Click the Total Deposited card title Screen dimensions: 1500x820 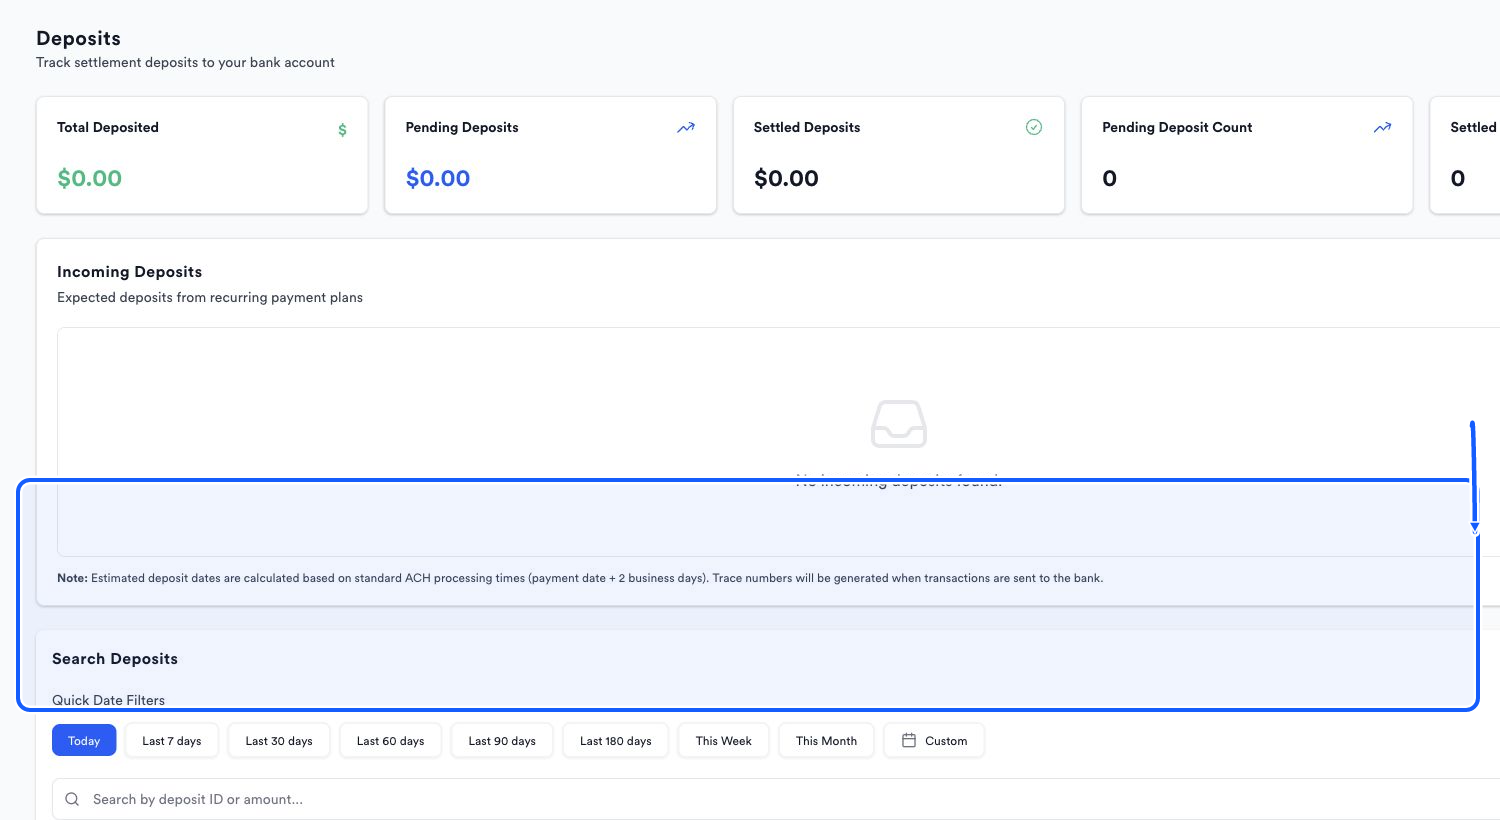[x=108, y=127]
